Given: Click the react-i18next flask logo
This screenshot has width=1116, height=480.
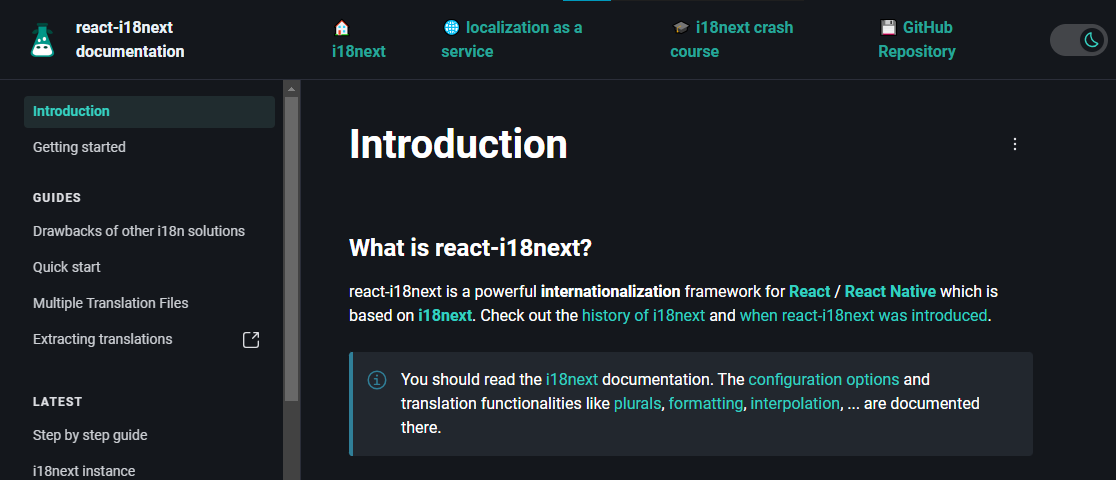Looking at the screenshot, I should tap(43, 40).
